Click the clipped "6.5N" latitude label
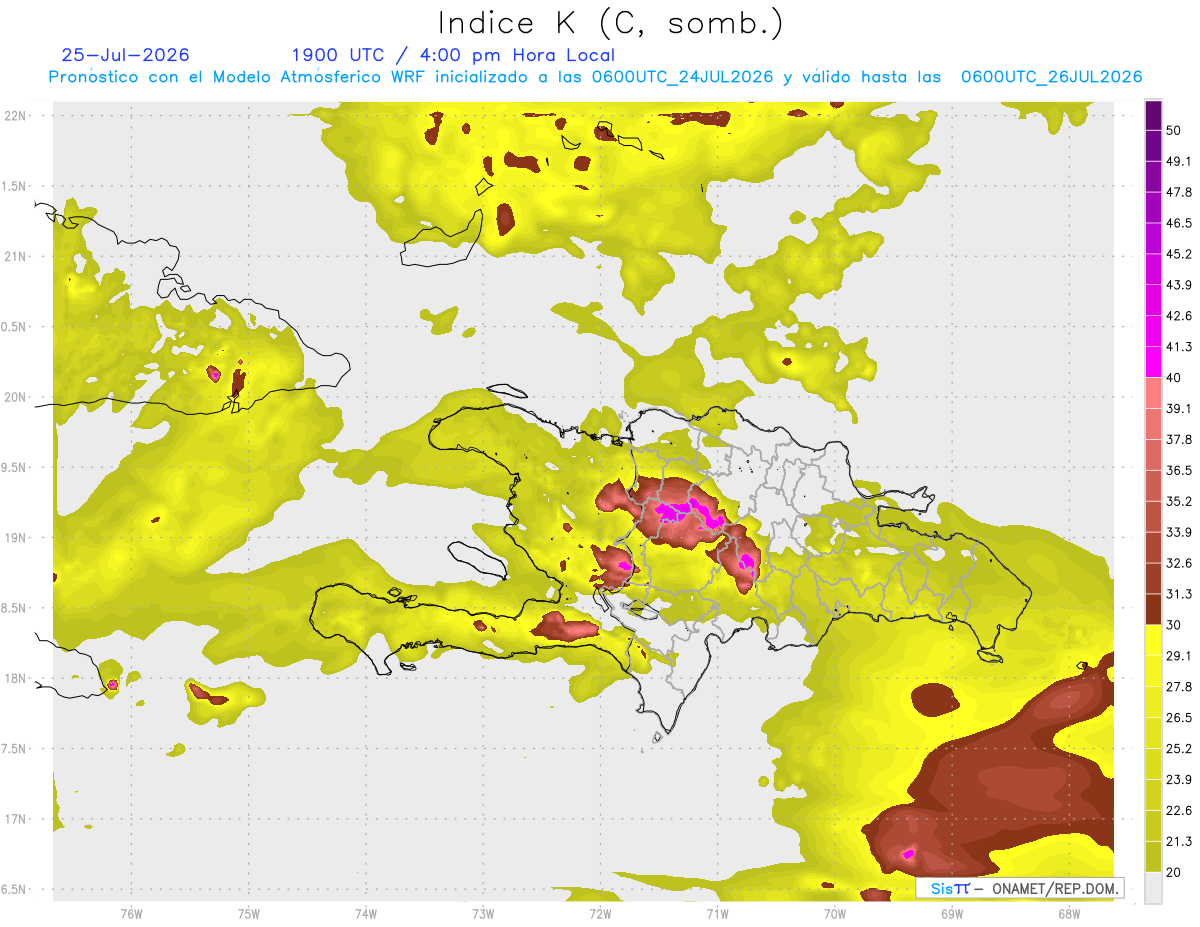Image resolution: width=1200 pixels, height=927 pixels. (x=14, y=889)
